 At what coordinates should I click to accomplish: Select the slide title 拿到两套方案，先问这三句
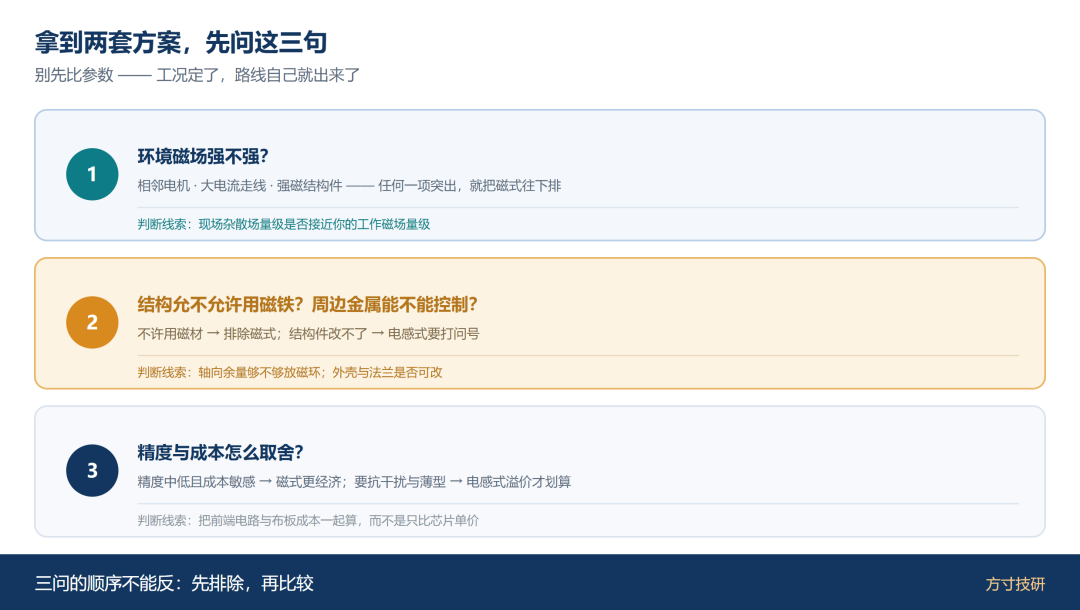(x=181, y=43)
